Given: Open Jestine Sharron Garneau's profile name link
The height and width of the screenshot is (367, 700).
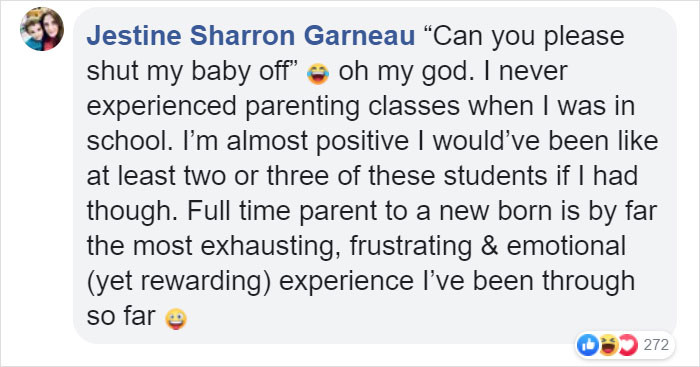Looking at the screenshot, I should [251, 36].
